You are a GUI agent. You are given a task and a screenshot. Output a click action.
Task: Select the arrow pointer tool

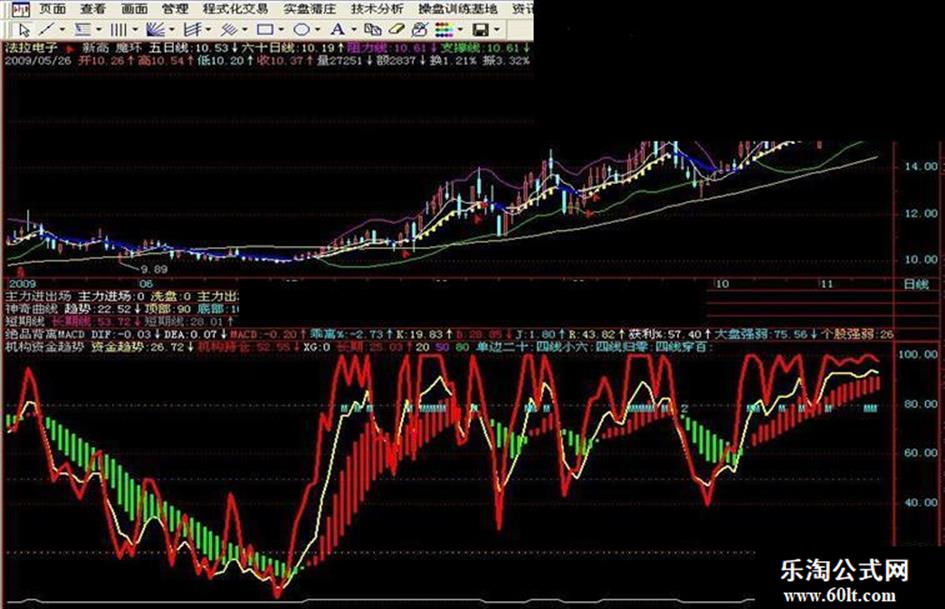[23, 29]
